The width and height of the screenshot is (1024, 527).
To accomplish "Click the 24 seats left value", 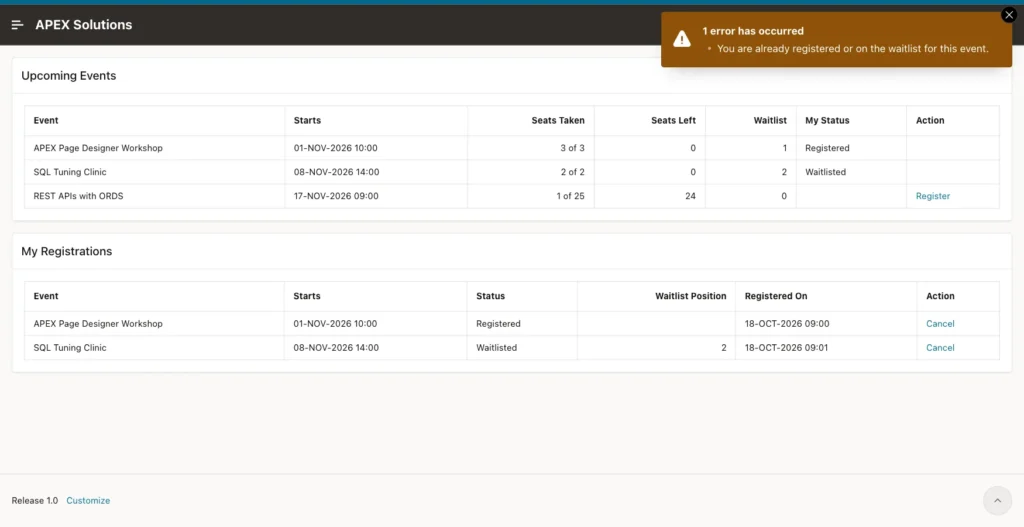I will tap(690, 196).
